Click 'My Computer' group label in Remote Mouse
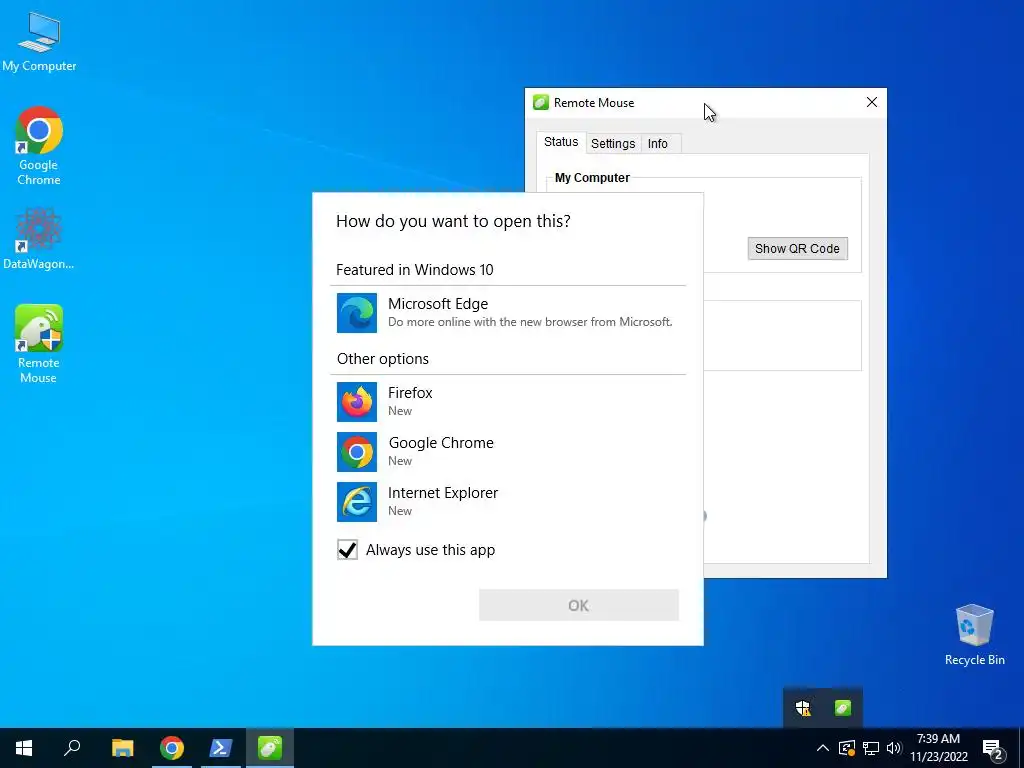This screenshot has width=1024, height=768. pyautogui.click(x=592, y=178)
